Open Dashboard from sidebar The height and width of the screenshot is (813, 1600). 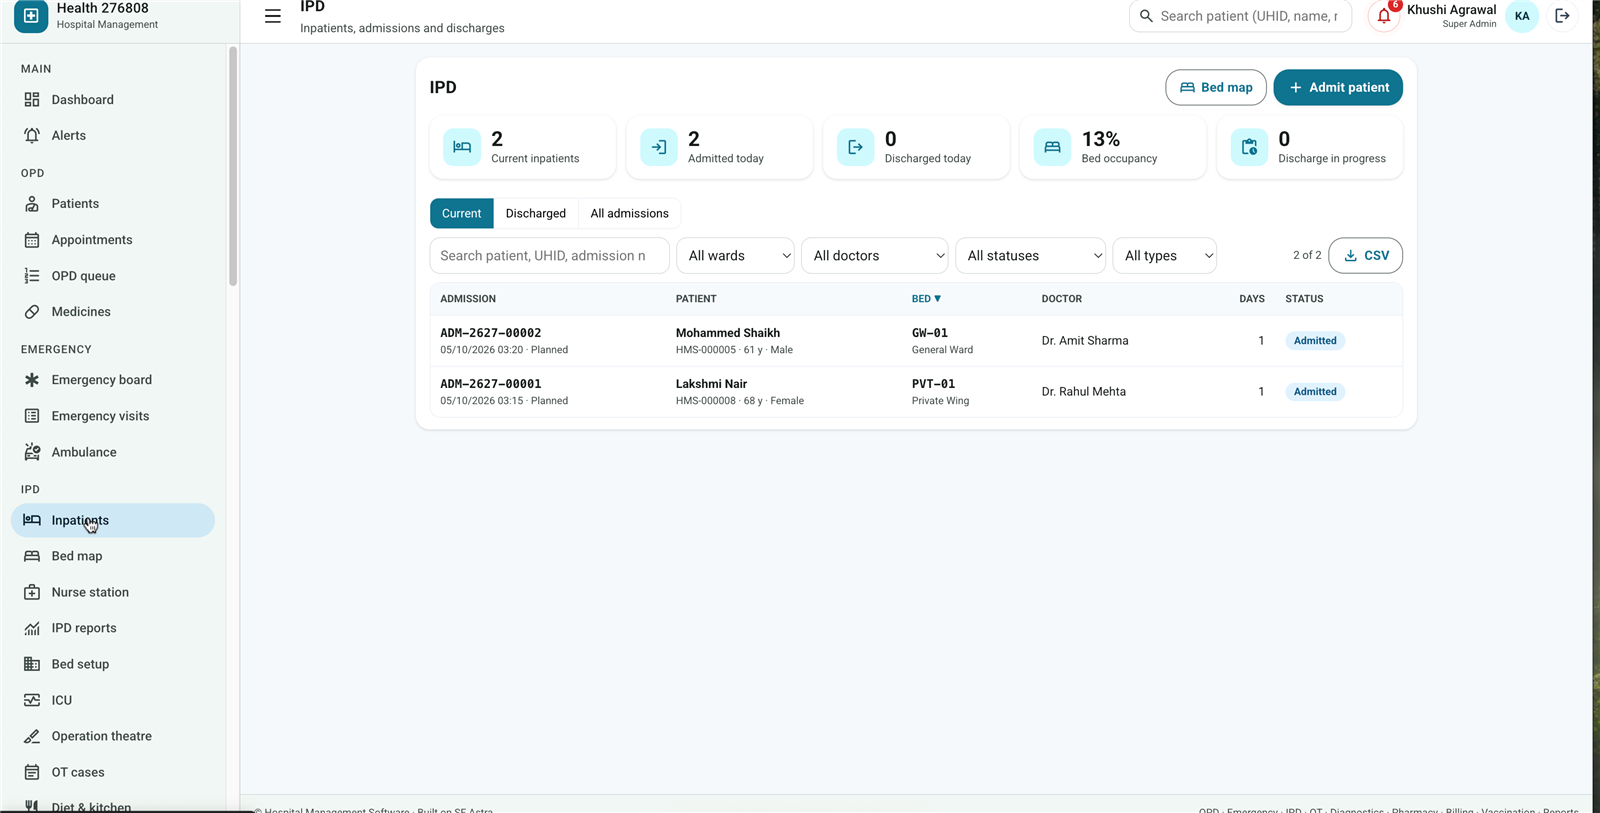[x=113, y=100]
